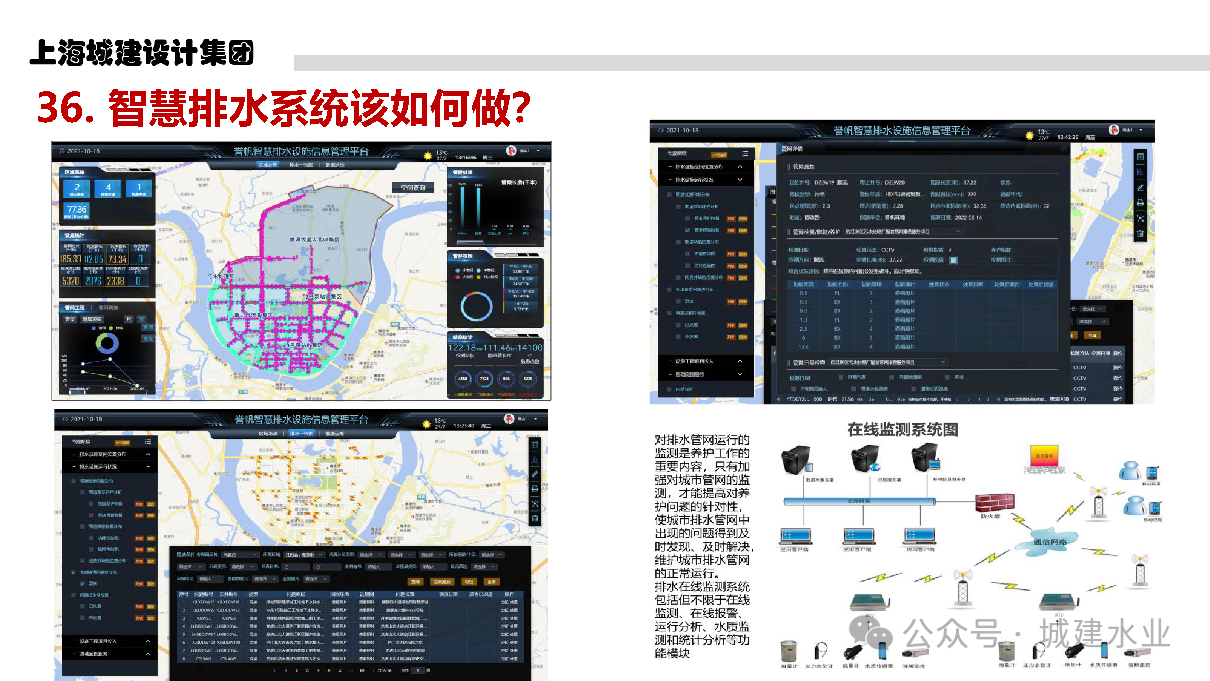Click the sun weather icon on pipe-details dashboard
The image size is (1210, 681).
tap(1027, 132)
